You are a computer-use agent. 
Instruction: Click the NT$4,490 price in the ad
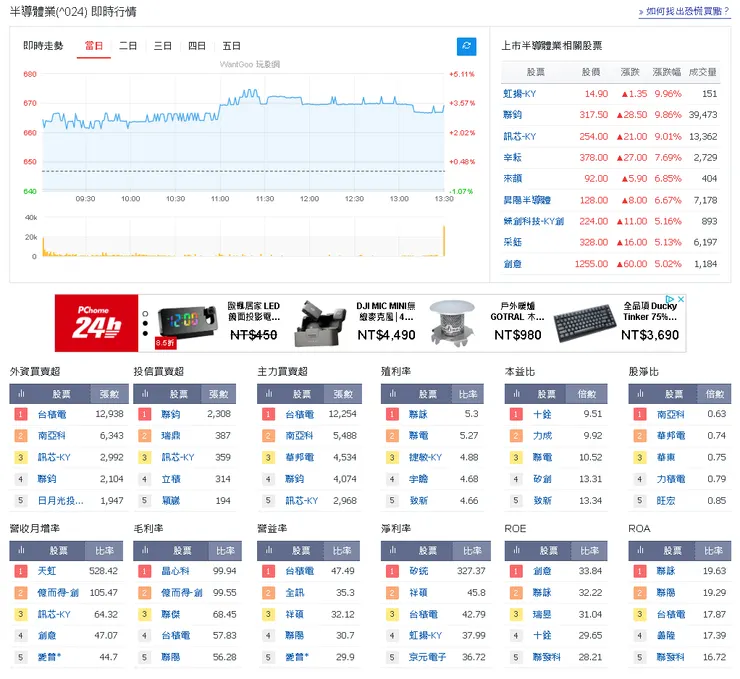(x=386, y=335)
